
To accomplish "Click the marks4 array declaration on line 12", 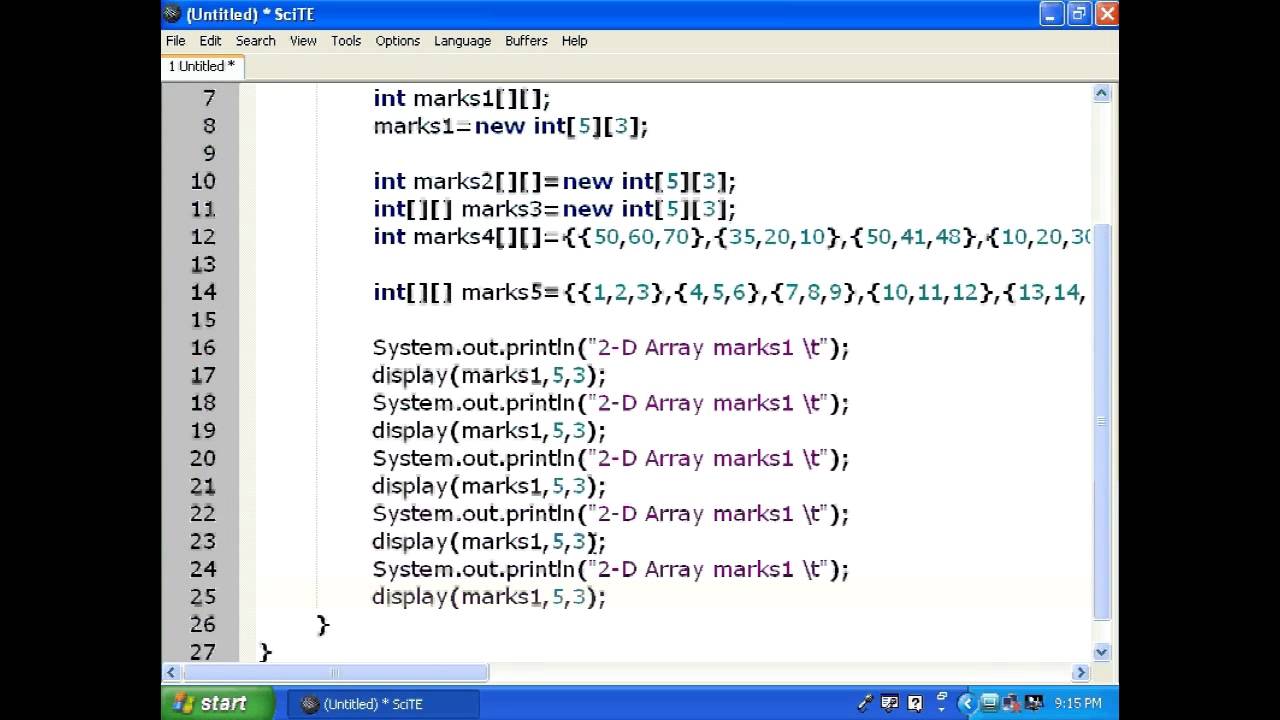I will pyautogui.click(x=732, y=237).
